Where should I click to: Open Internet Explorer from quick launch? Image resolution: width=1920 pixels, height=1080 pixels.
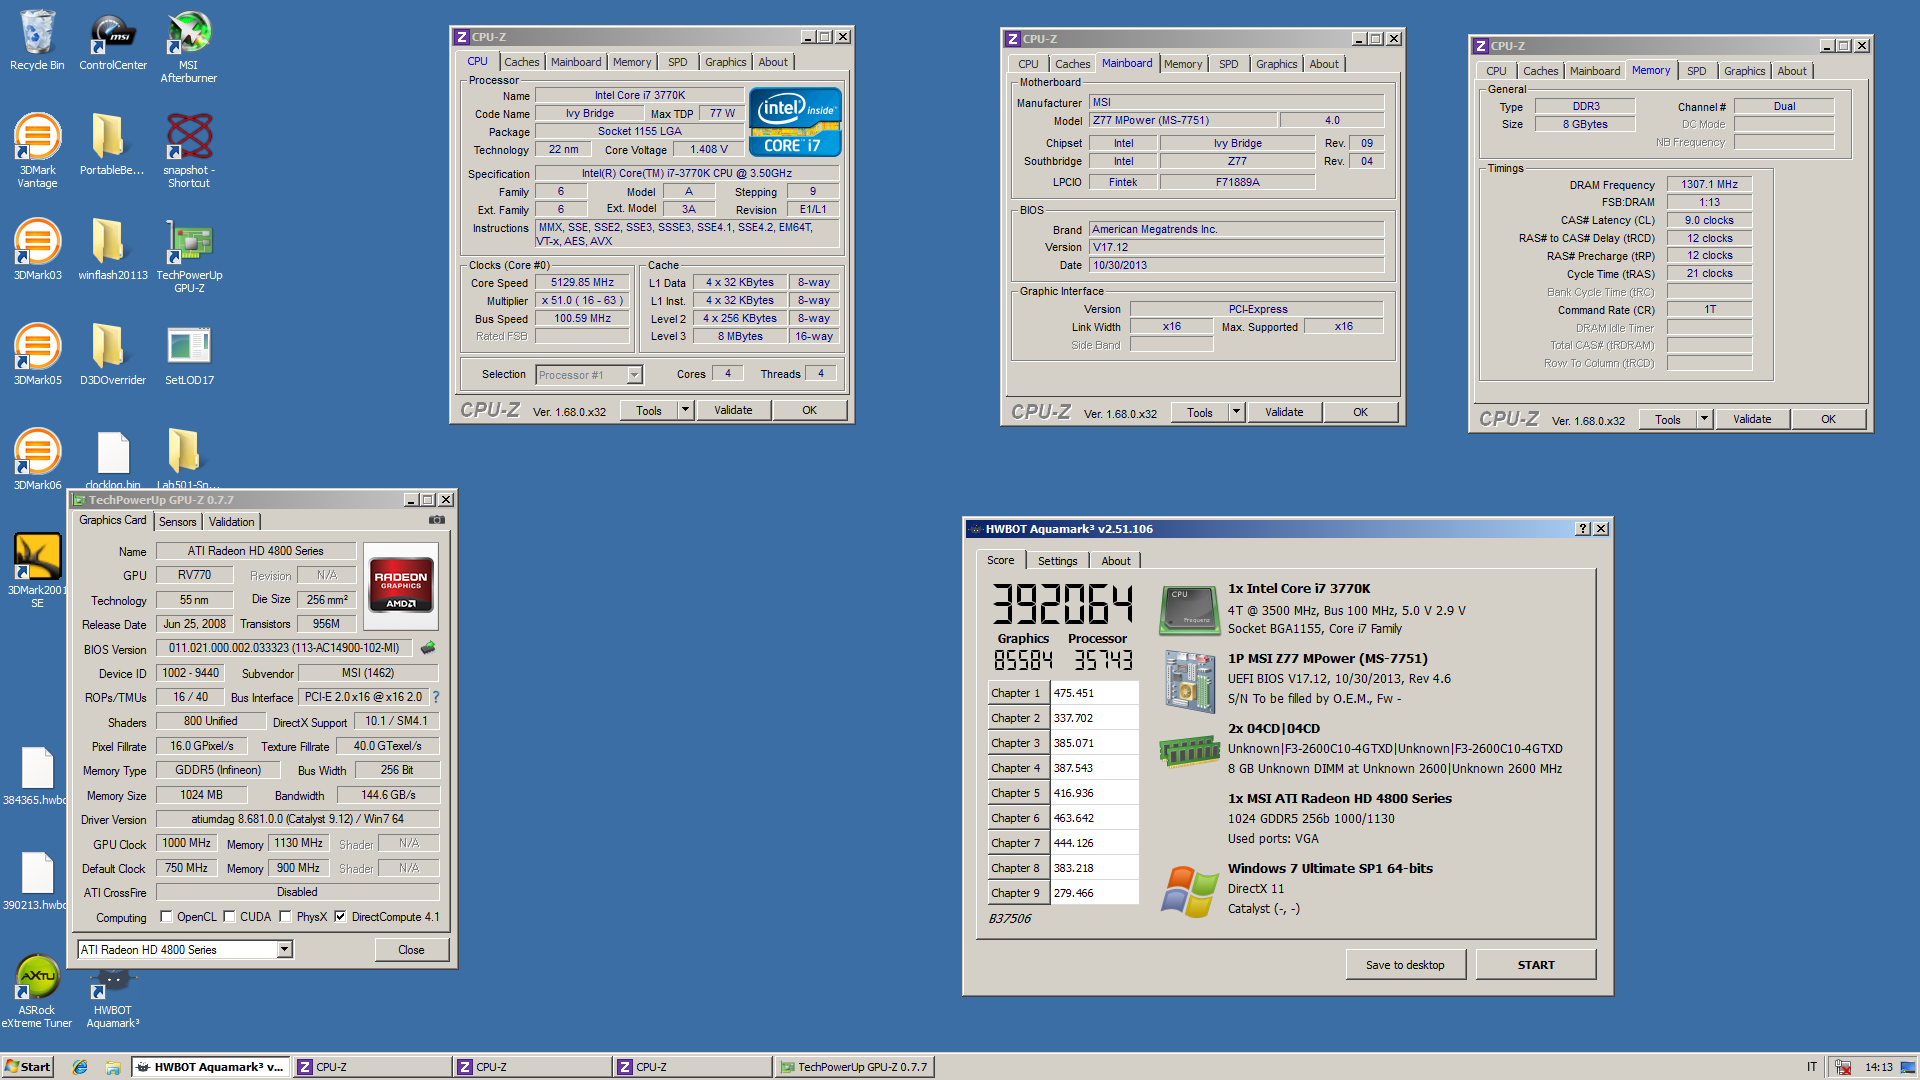[x=80, y=1067]
